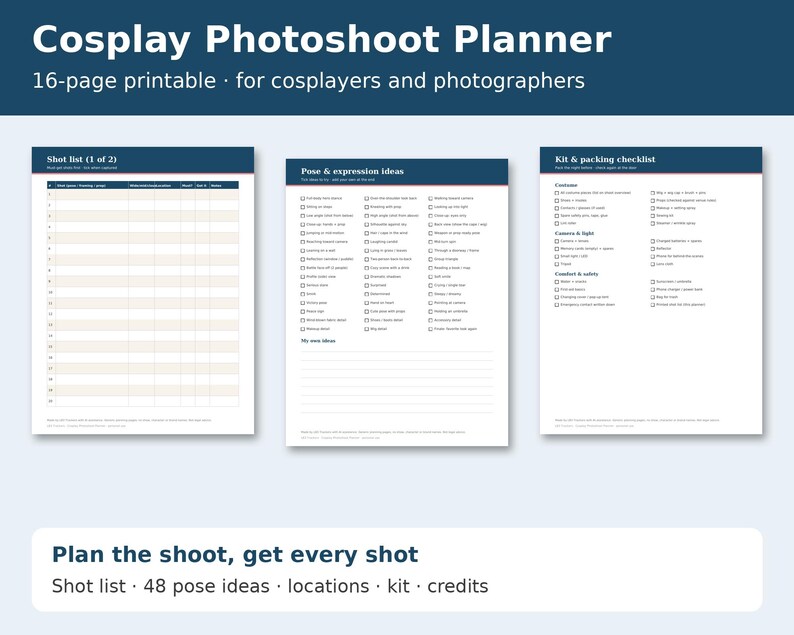Tick the 'Group triangle' checkbox

[430, 259]
